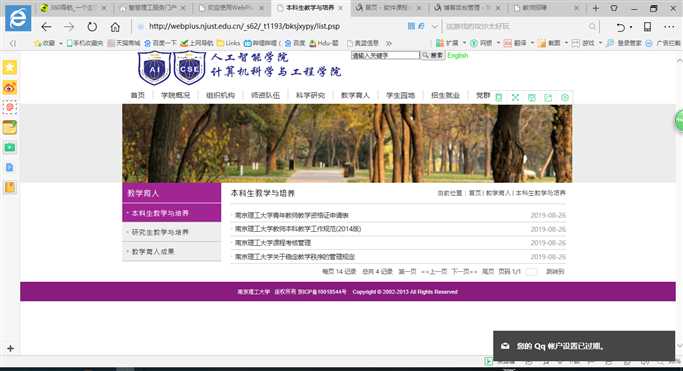Image resolution: width=683 pixels, height=371 pixels.
Task: Open Baidu bookmark in bookmarks bar
Action: (295, 43)
